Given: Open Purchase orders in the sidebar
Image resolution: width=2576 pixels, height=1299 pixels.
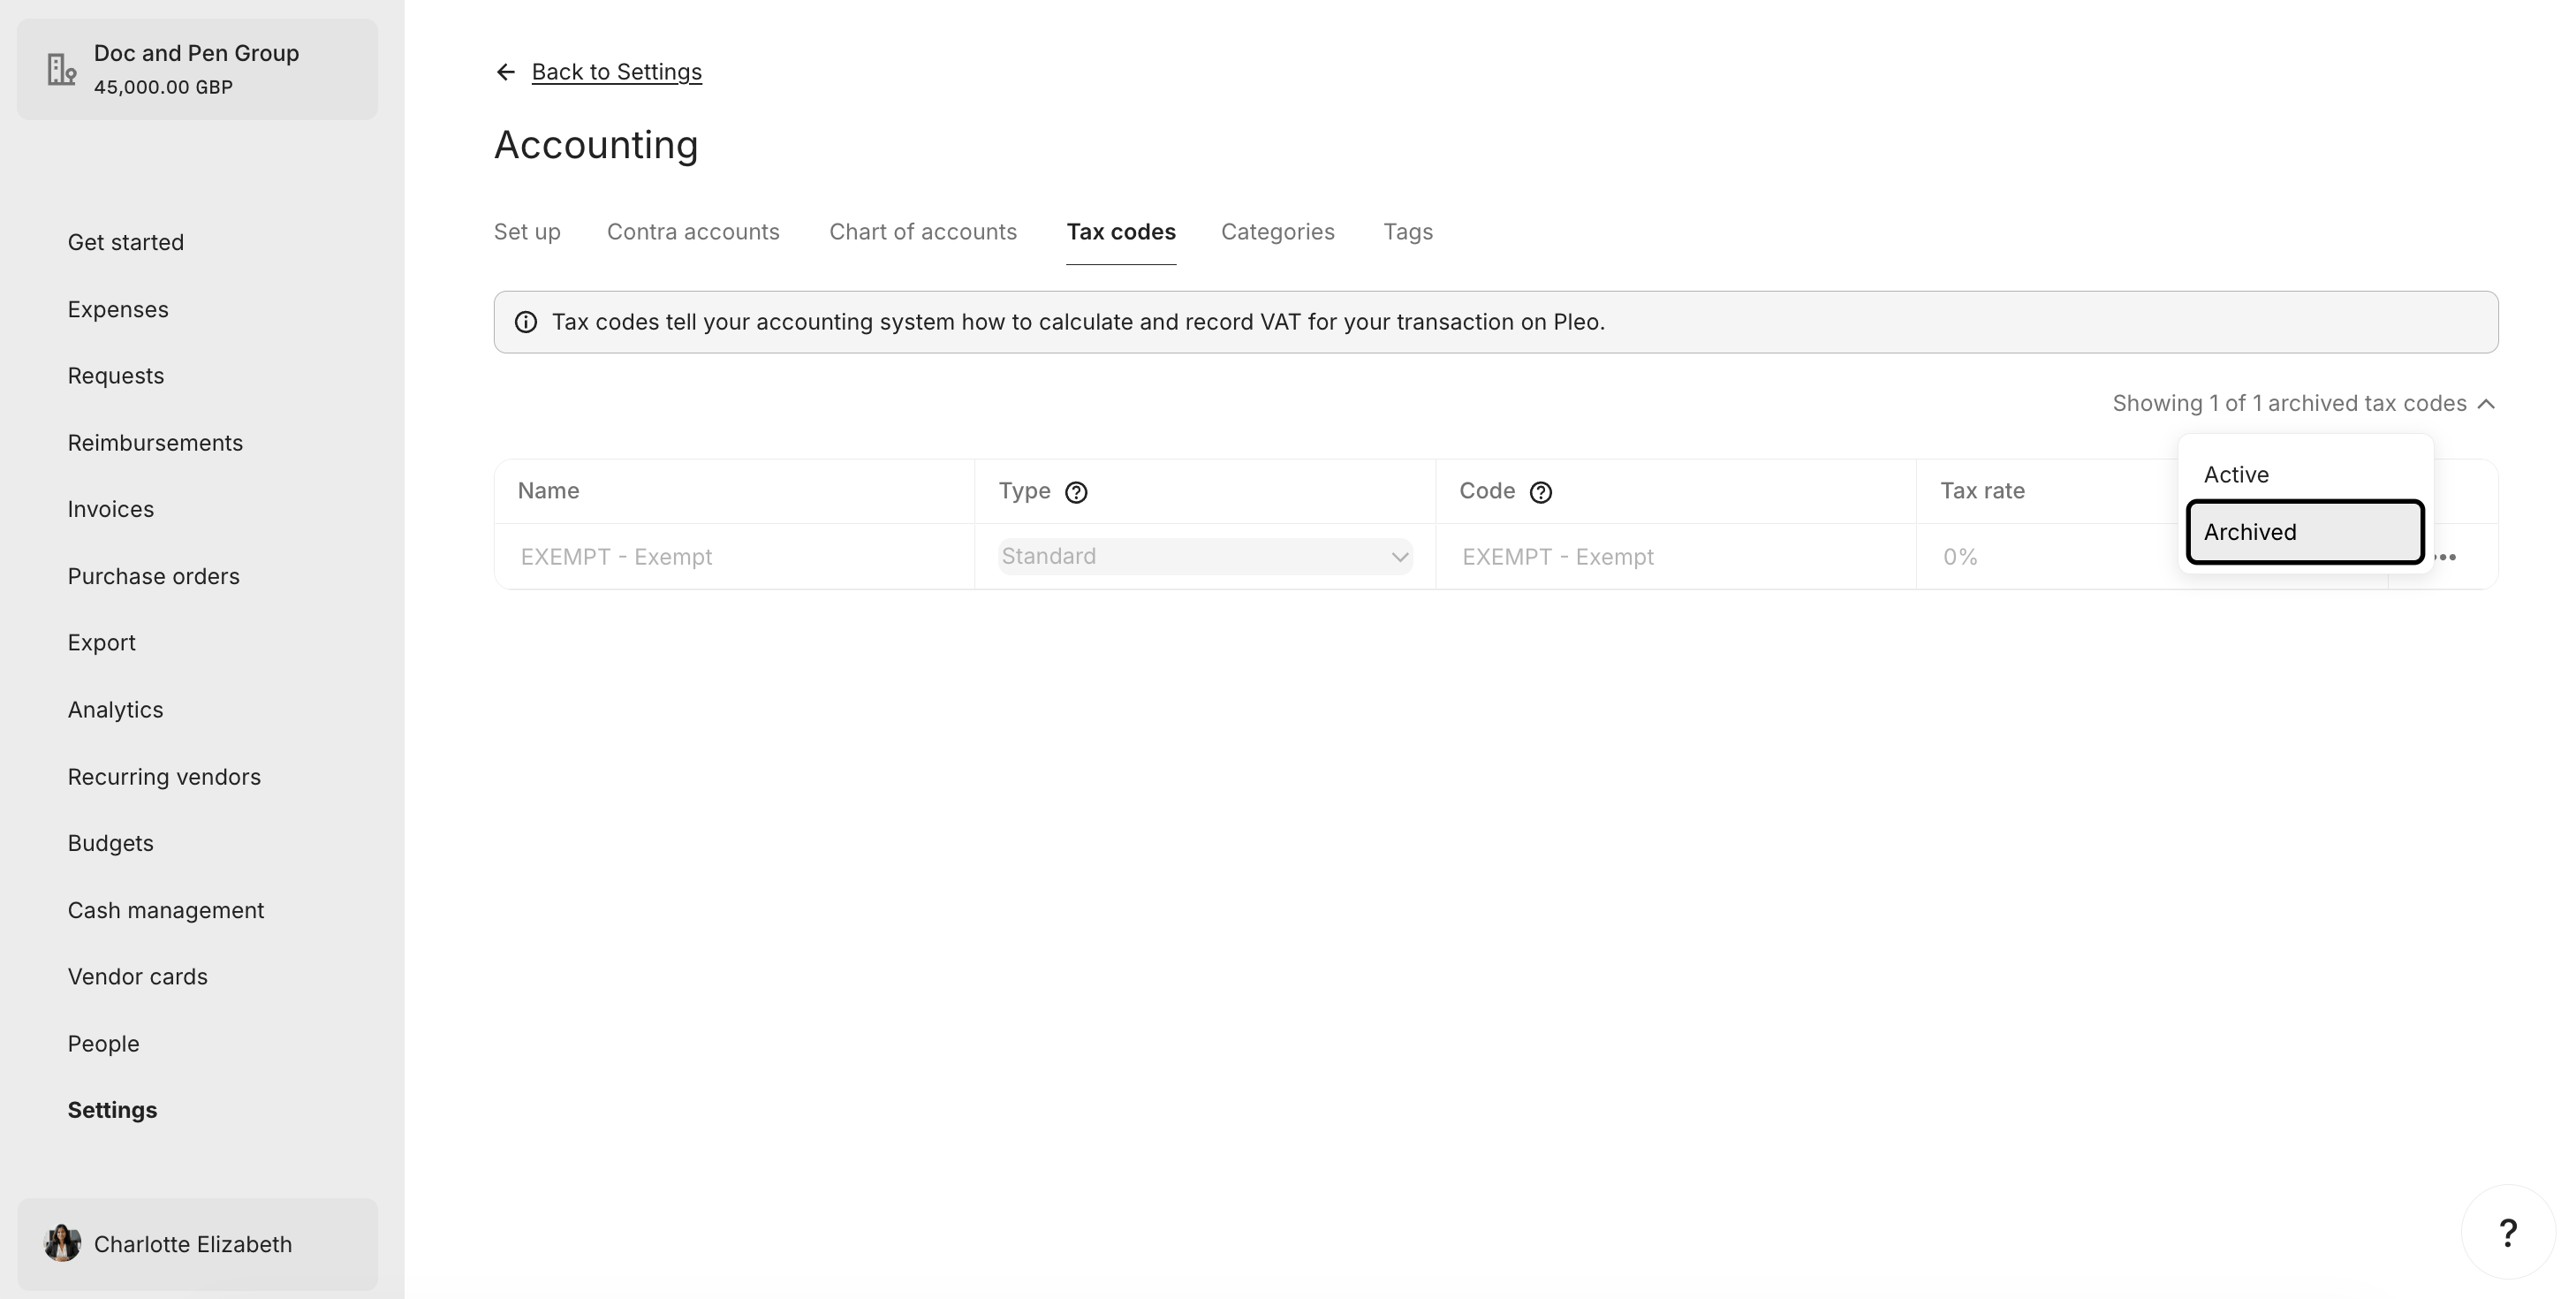Looking at the screenshot, I should [154, 576].
